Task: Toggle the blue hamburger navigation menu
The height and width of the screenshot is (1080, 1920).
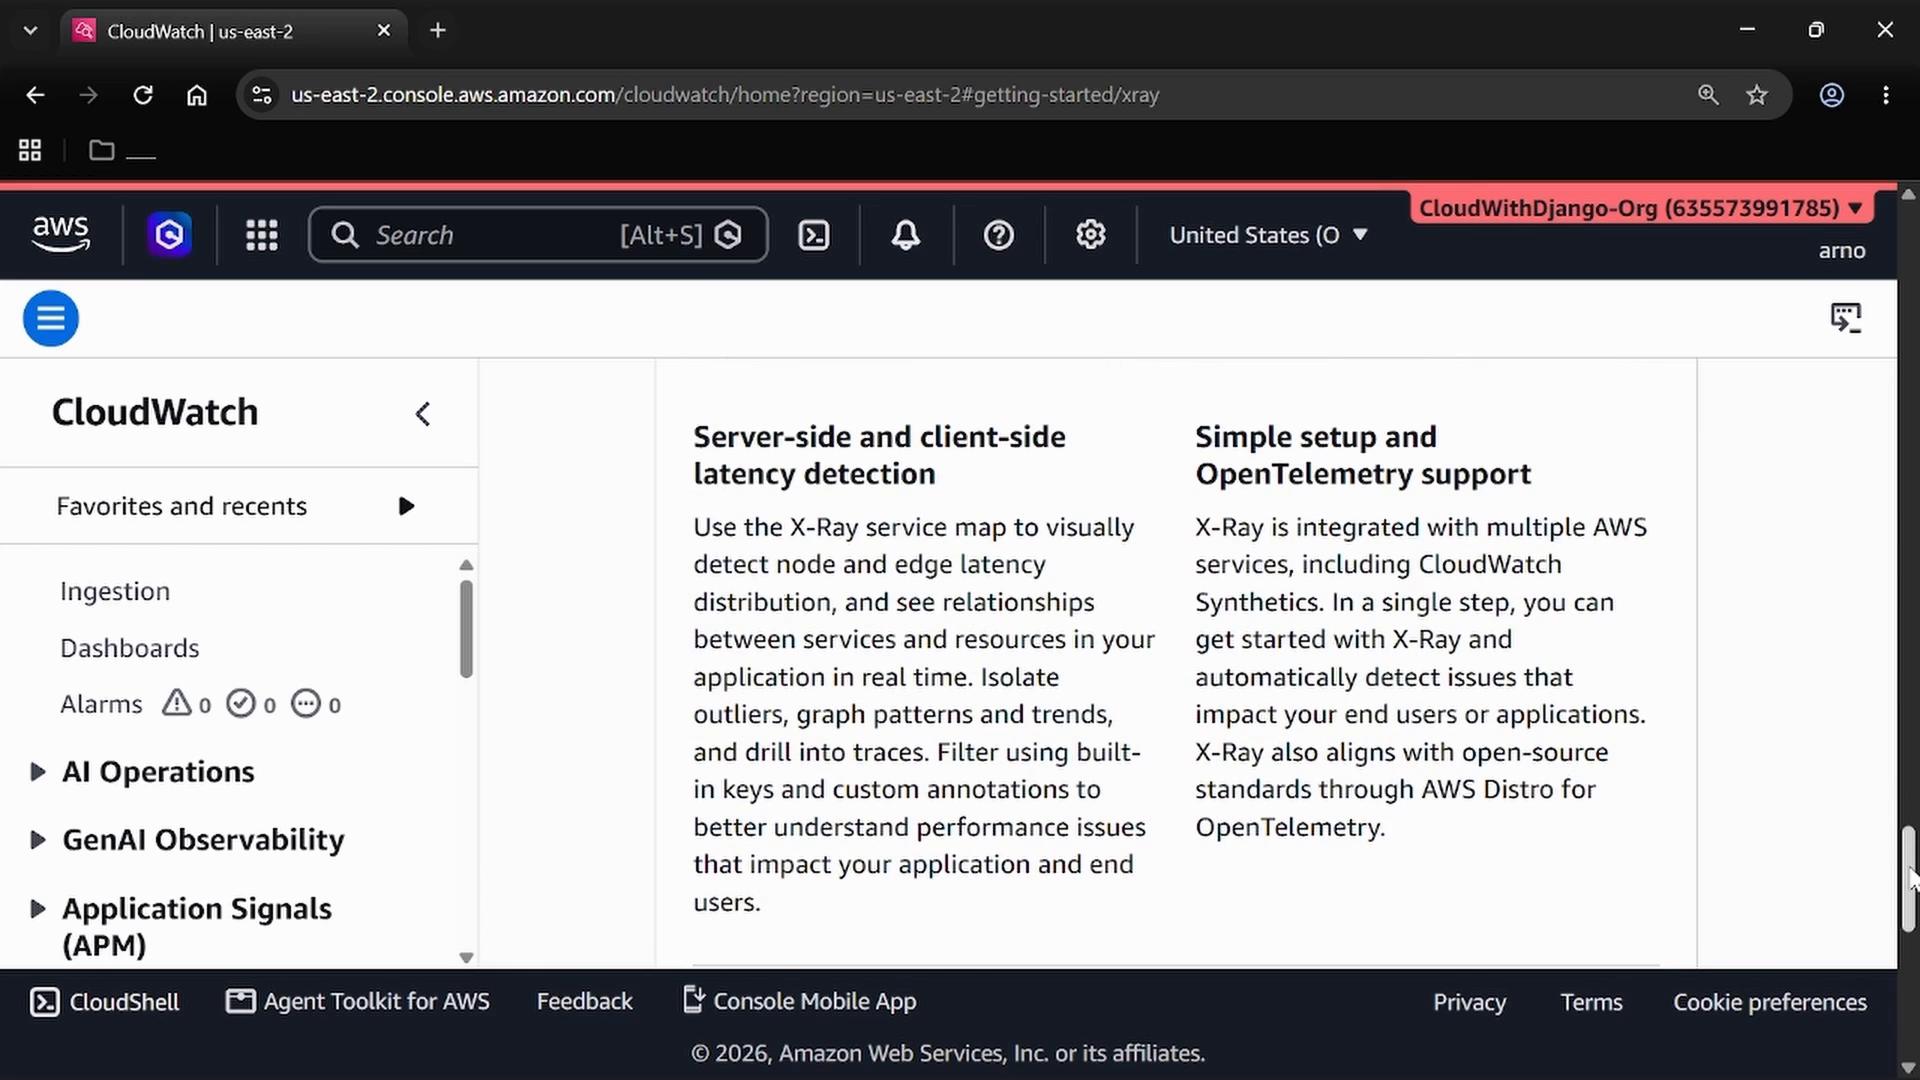Action: 51,318
